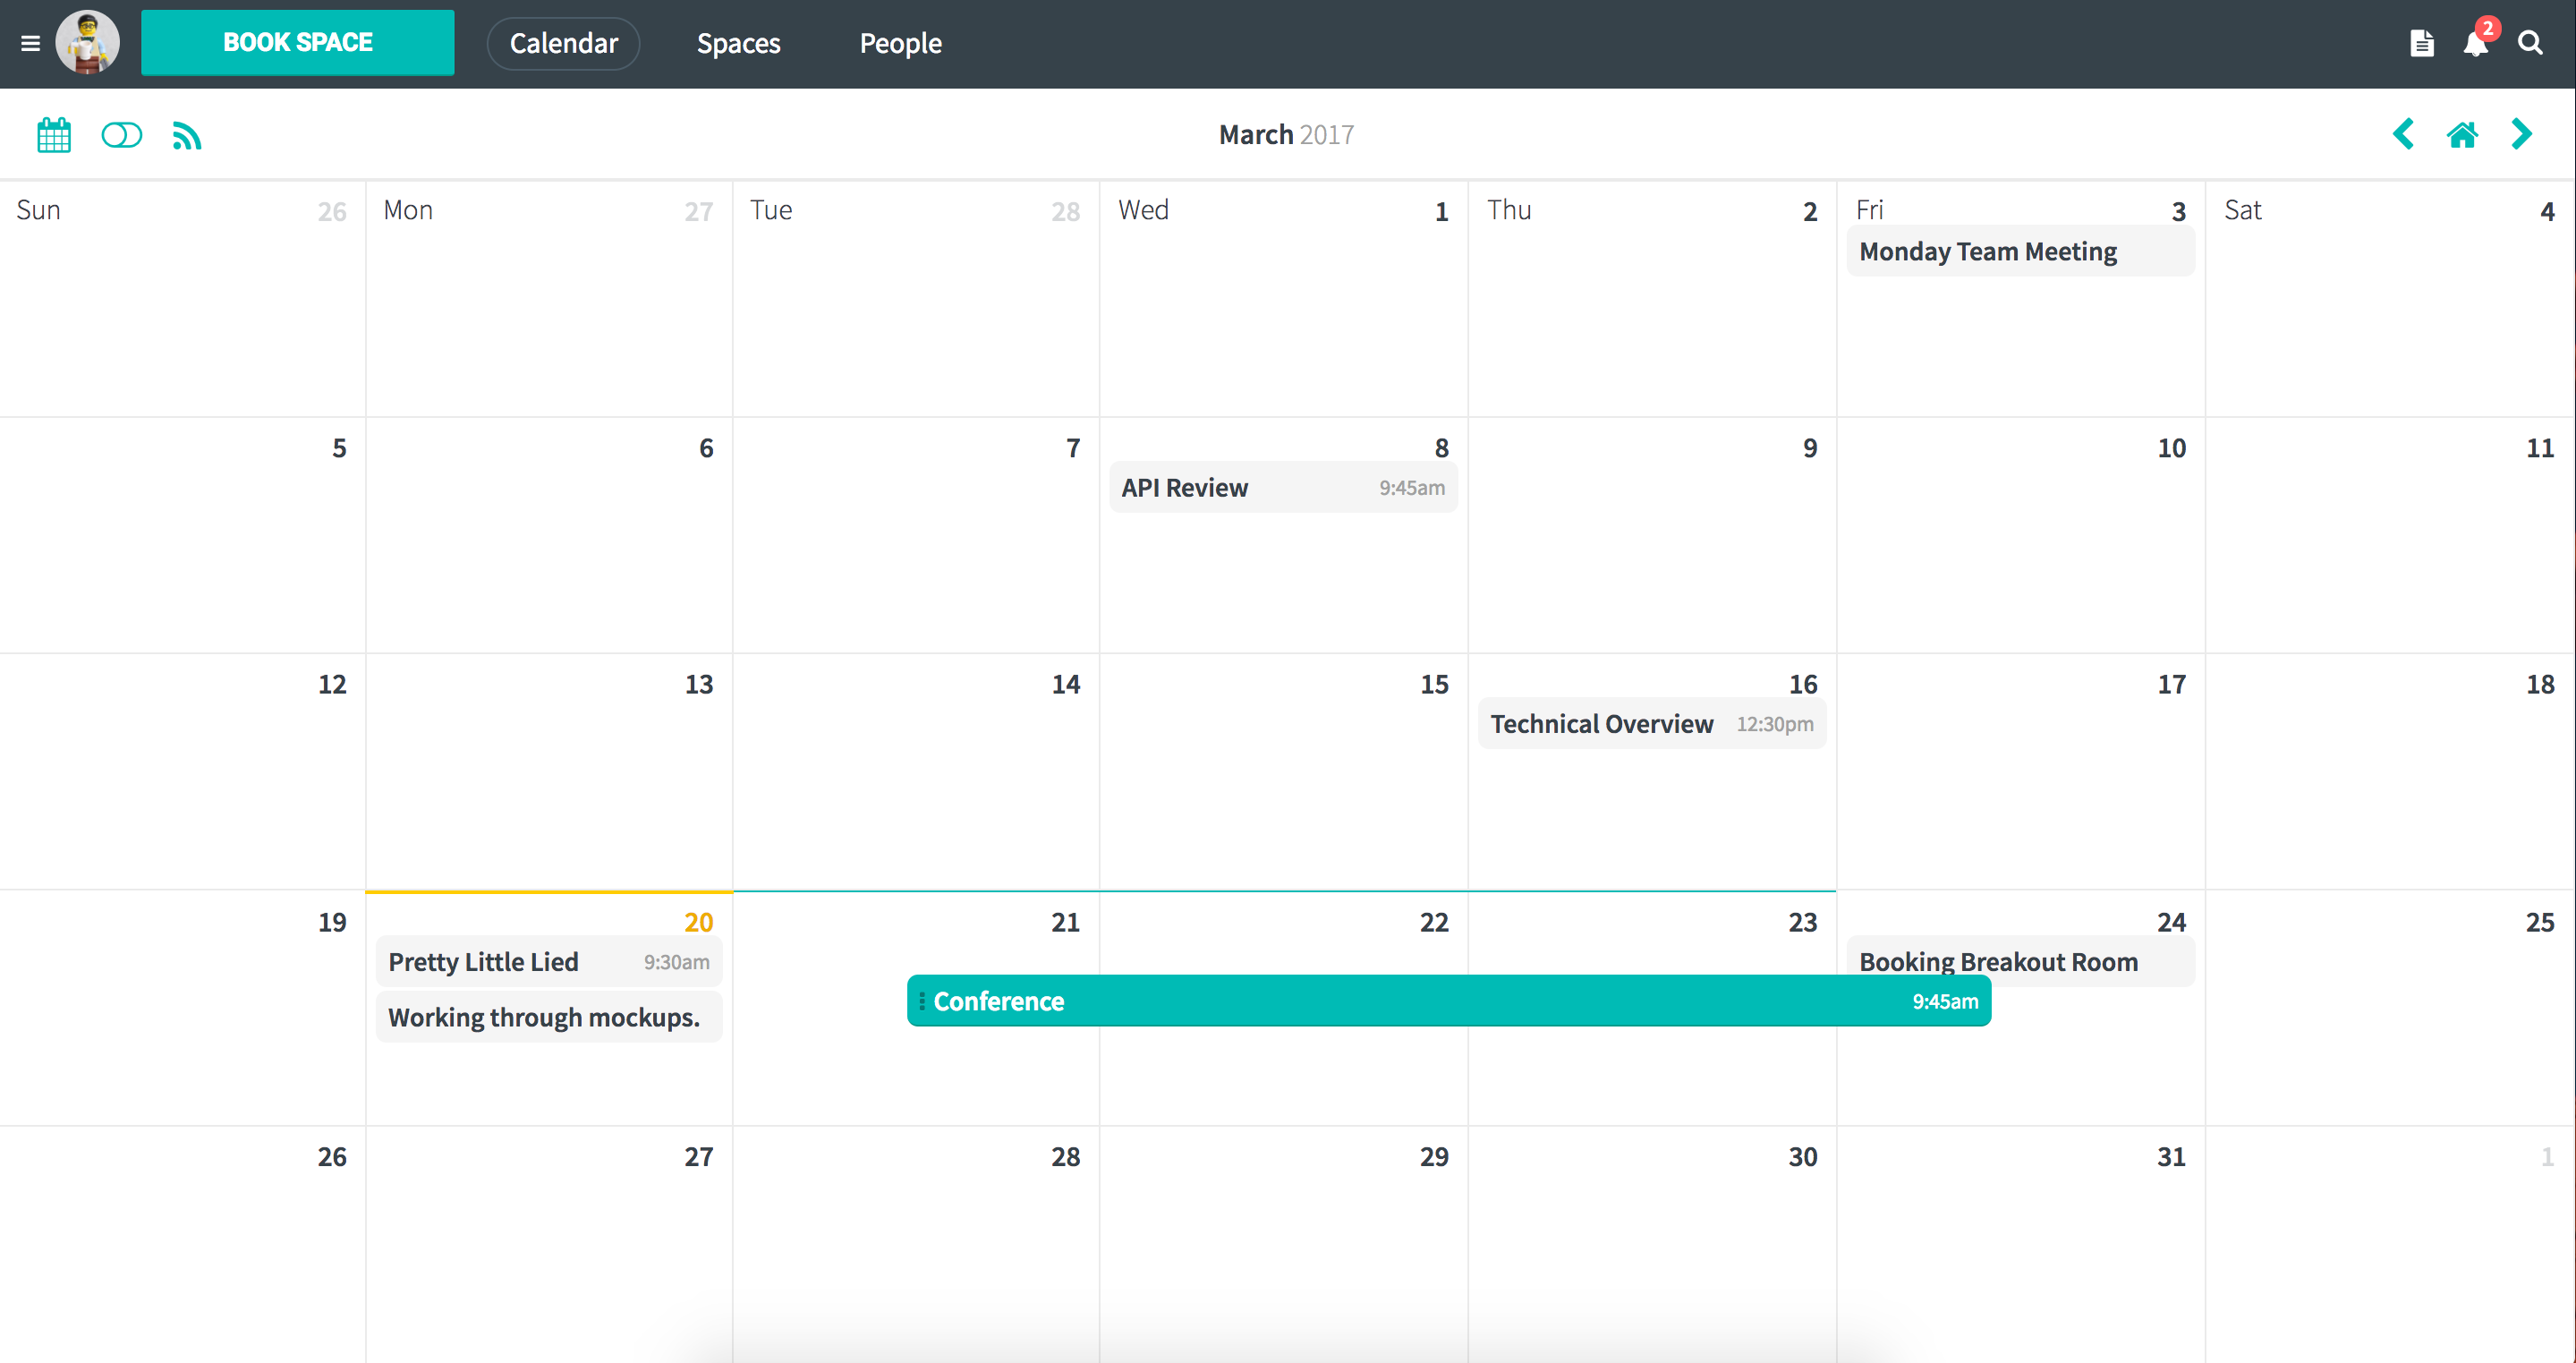Click the Sat column header
This screenshot has height=1363, width=2576.
(2243, 210)
